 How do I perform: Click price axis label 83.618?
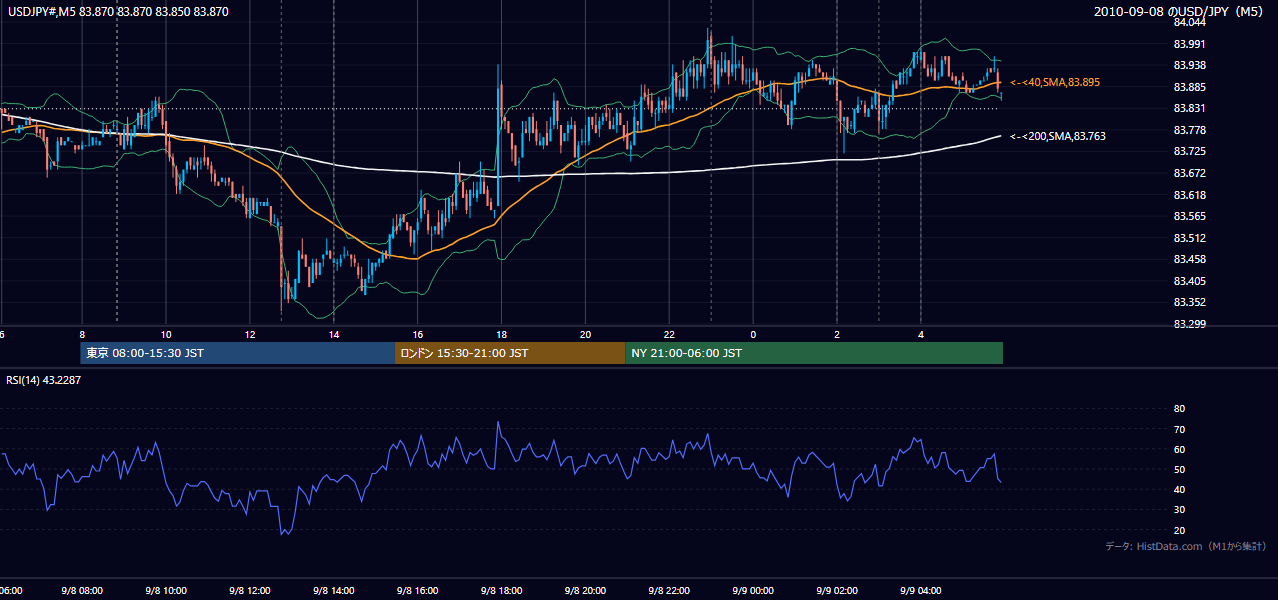click(x=1190, y=195)
